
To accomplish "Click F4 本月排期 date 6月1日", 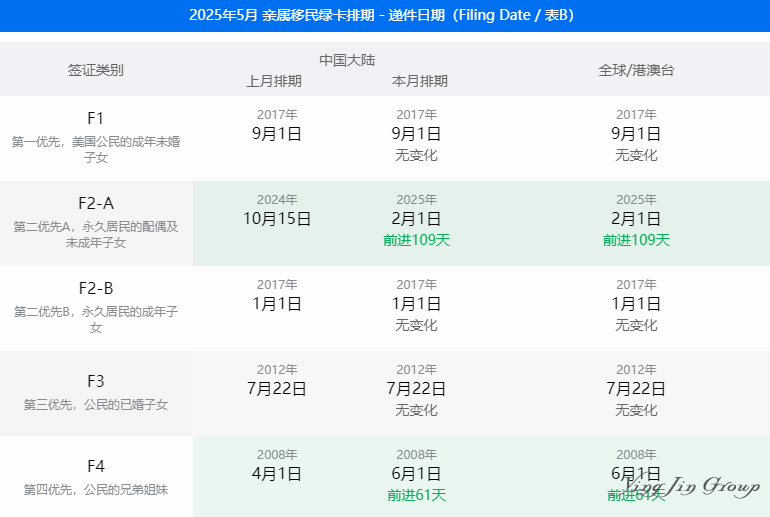I will (x=416, y=473).
